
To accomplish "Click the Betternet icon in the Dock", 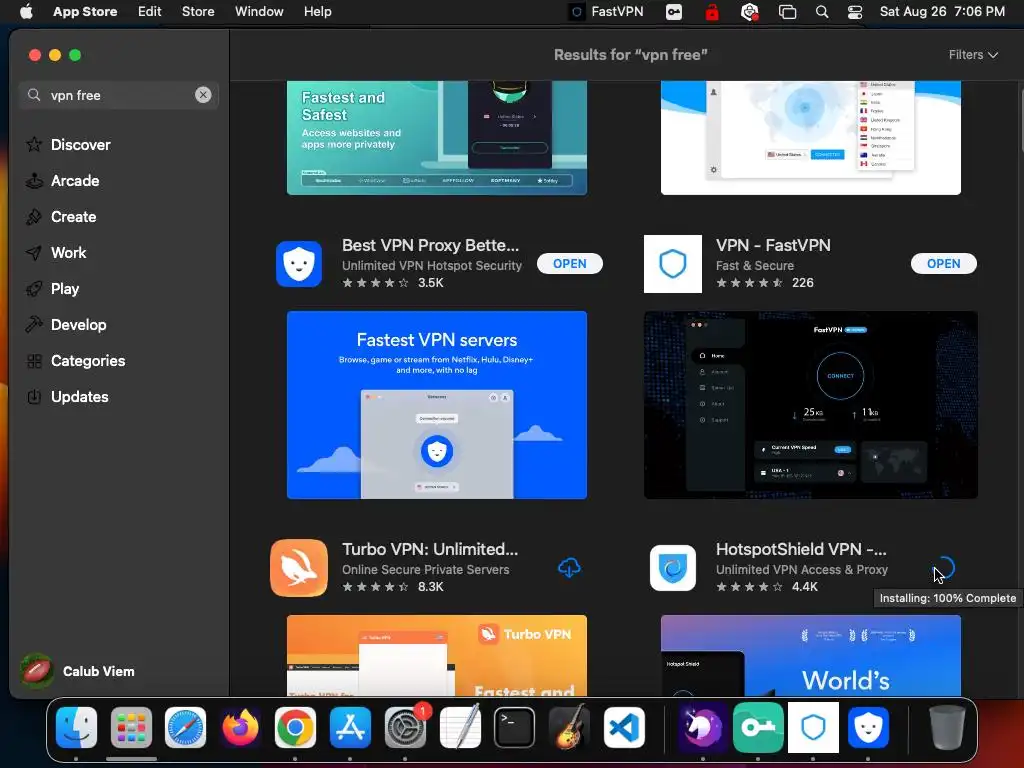I will tap(868, 727).
